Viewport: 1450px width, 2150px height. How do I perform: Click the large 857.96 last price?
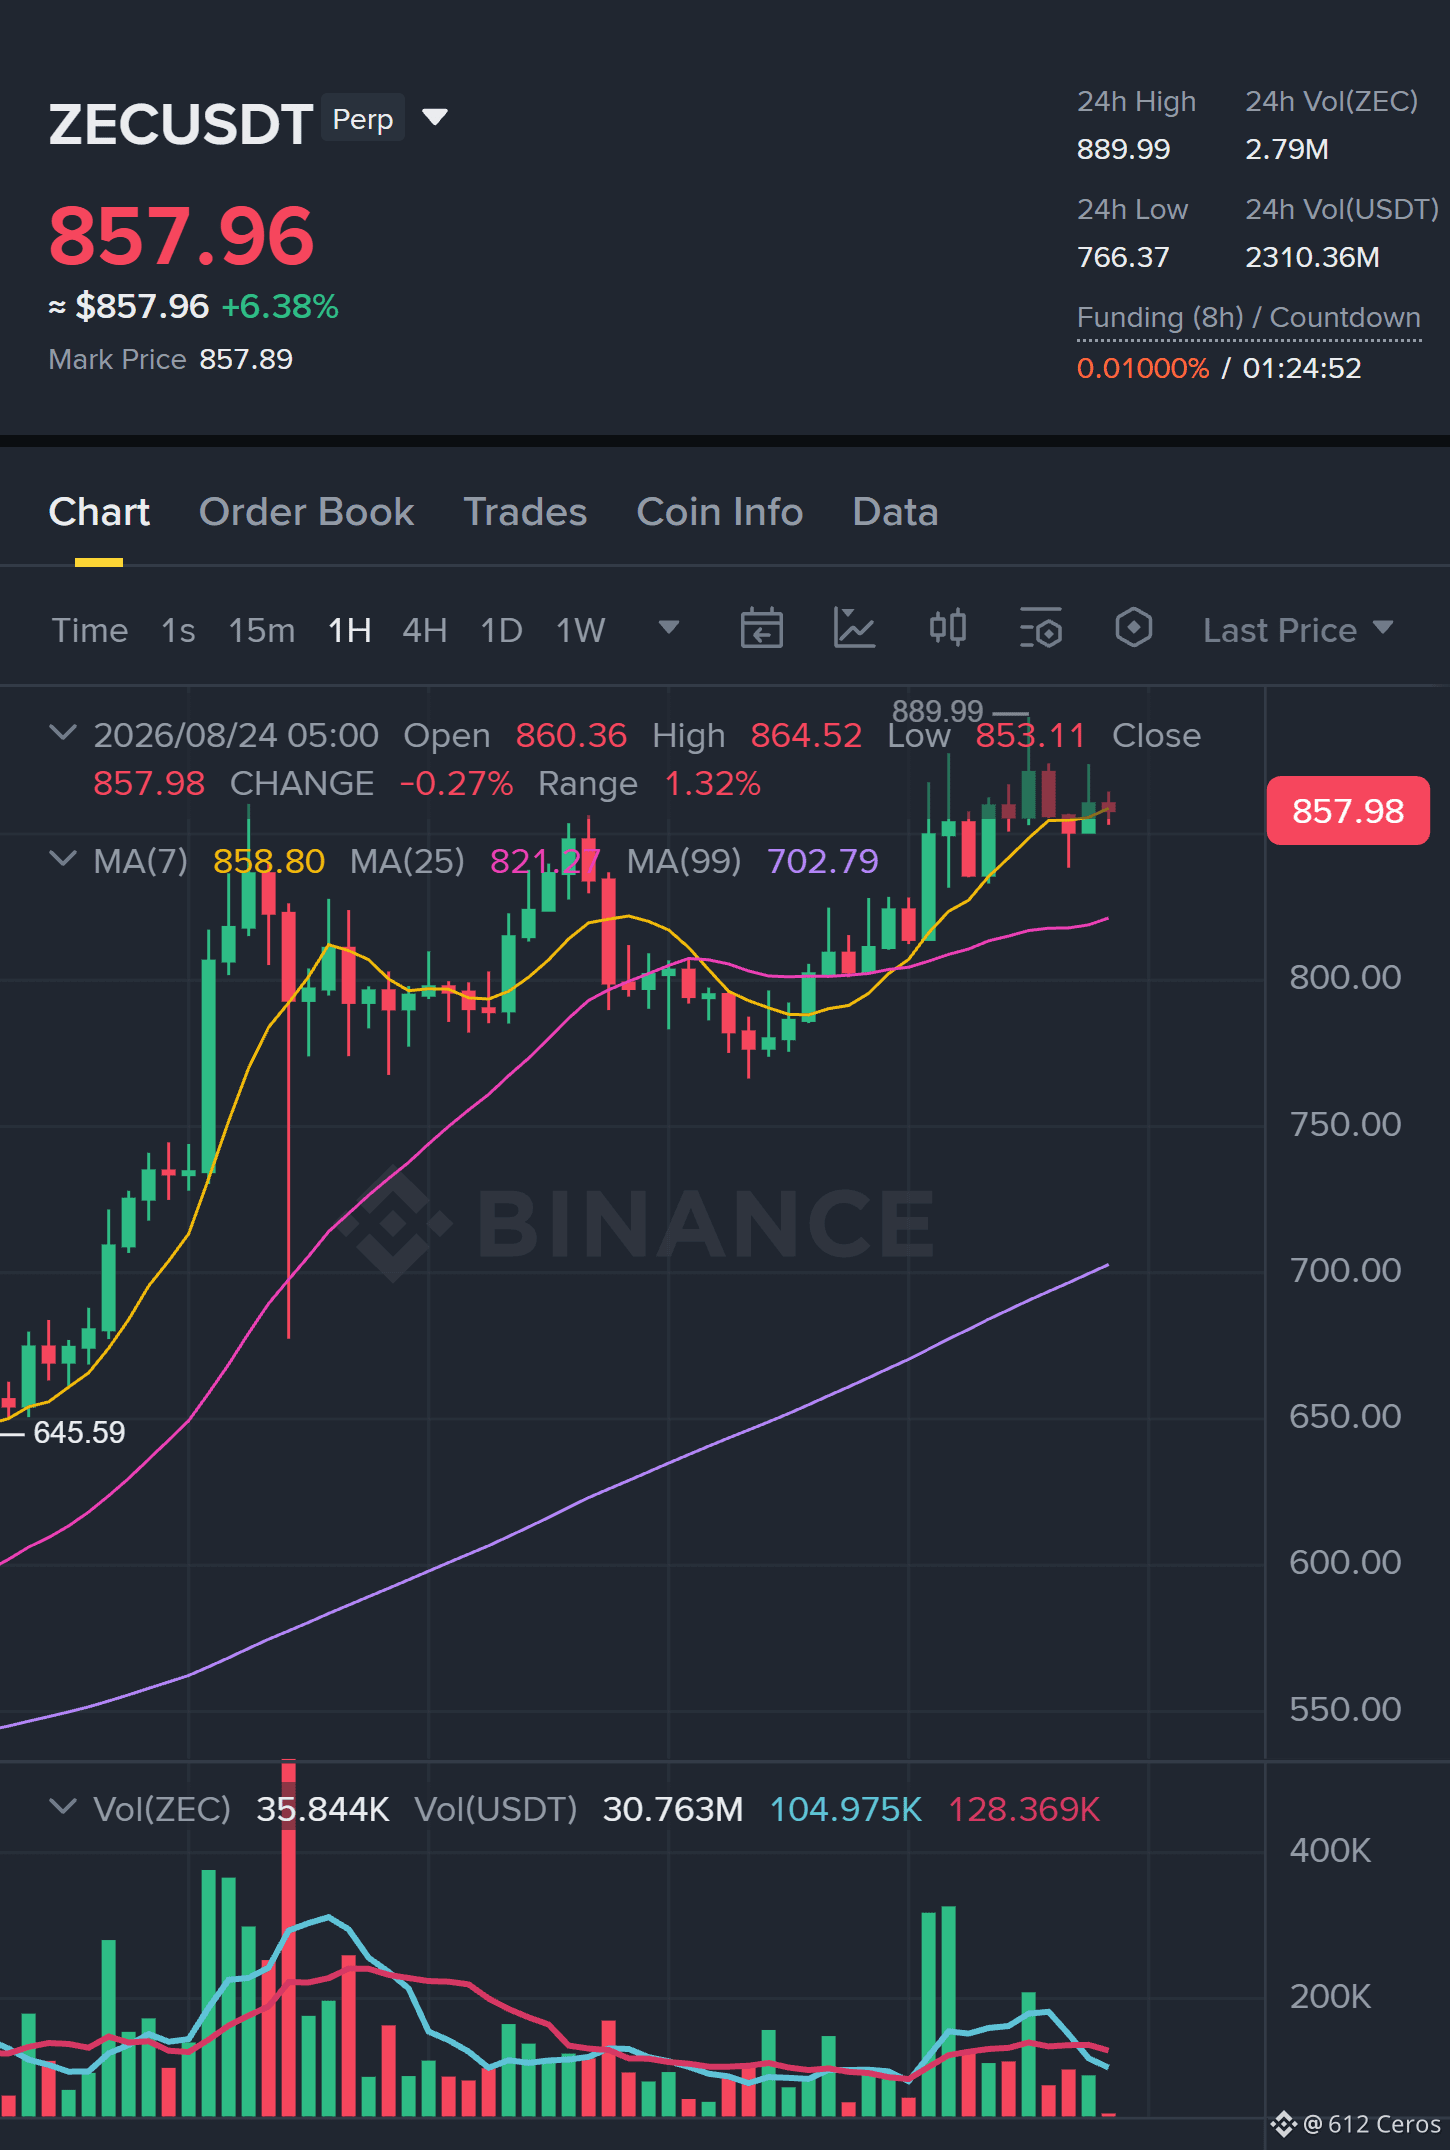pos(181,236)
